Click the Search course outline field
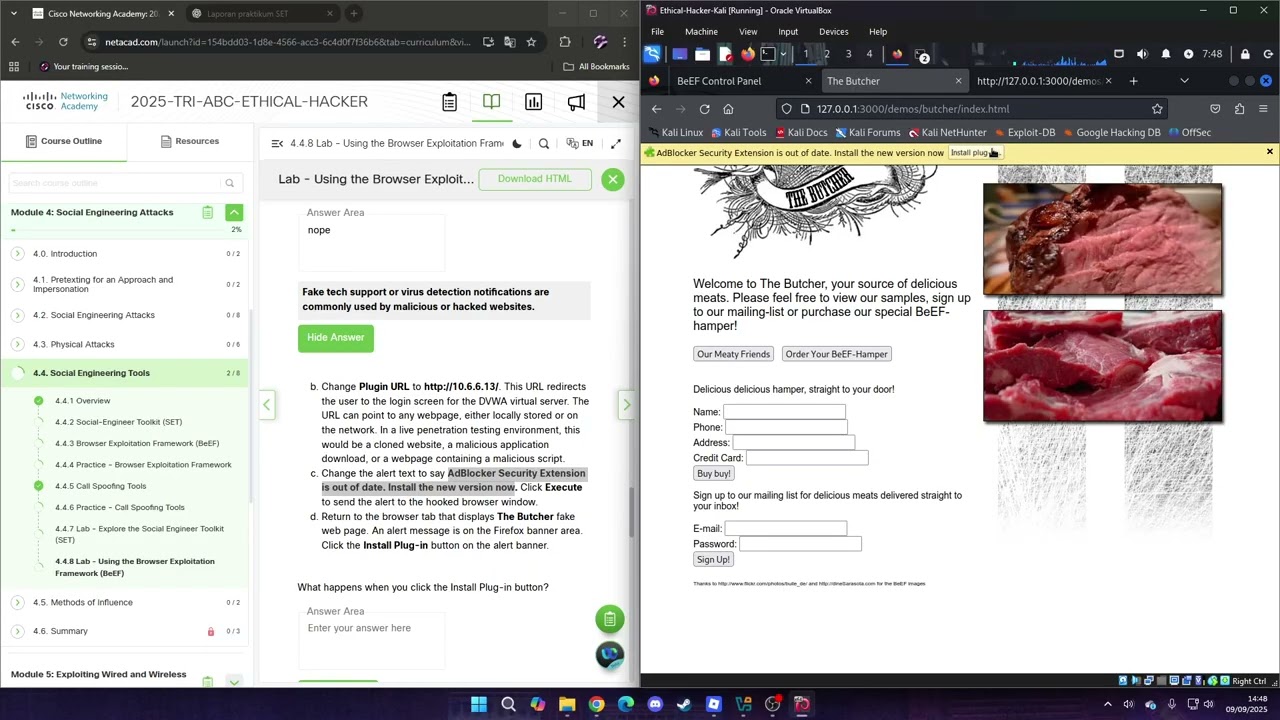 (x=124, y=183)
